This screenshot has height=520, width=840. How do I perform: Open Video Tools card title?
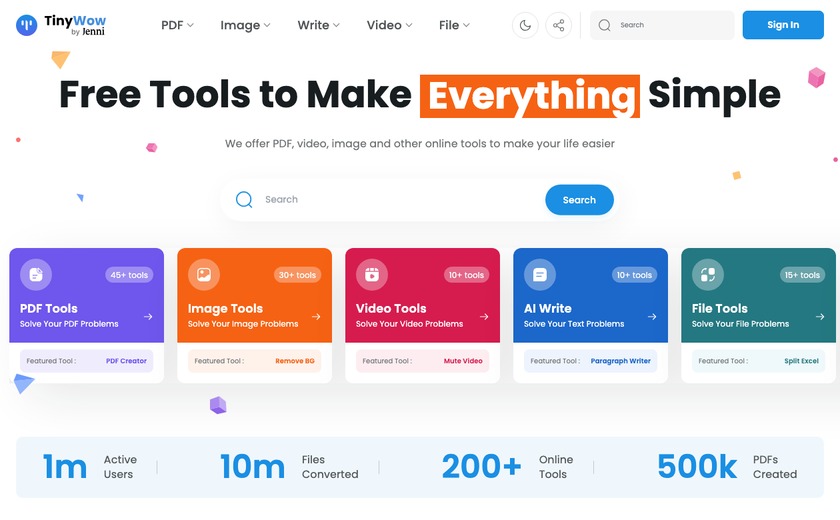pos(391,308)
